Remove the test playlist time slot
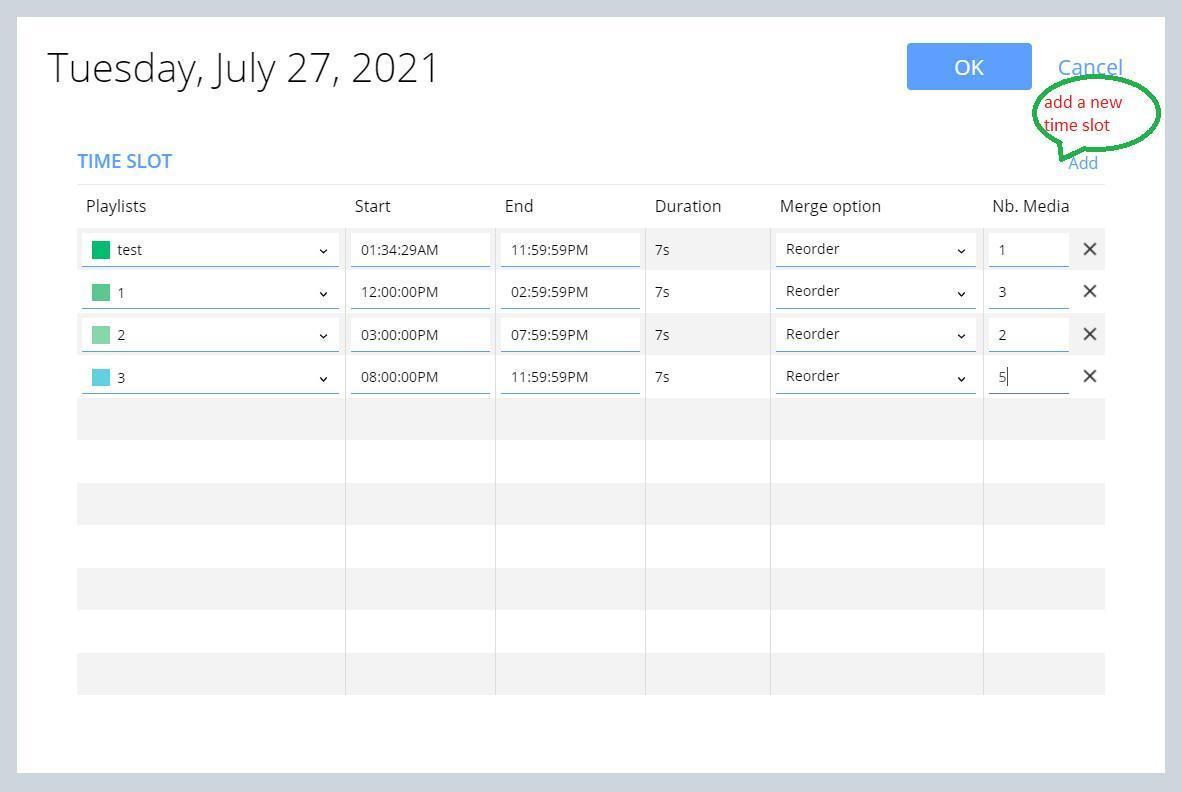Screen dimensions: 1182x792 [x=1089, y=249]
